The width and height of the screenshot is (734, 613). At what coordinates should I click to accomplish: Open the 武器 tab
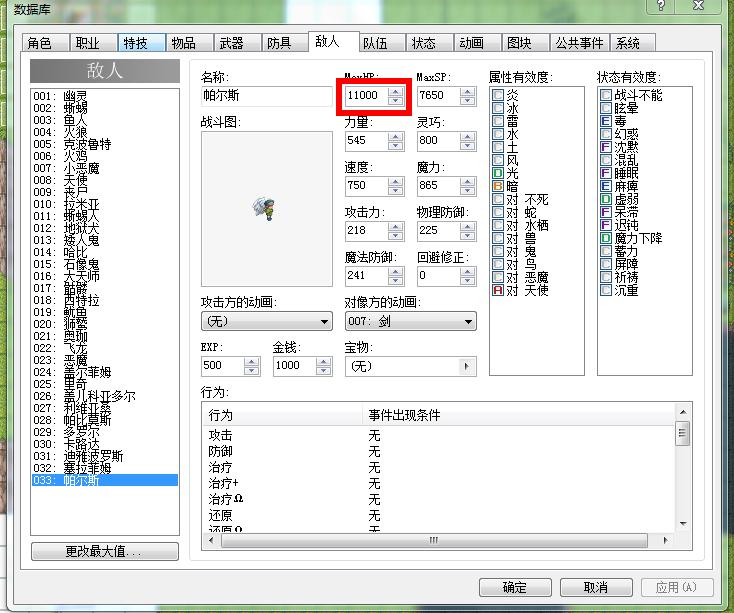coord(237,43)
